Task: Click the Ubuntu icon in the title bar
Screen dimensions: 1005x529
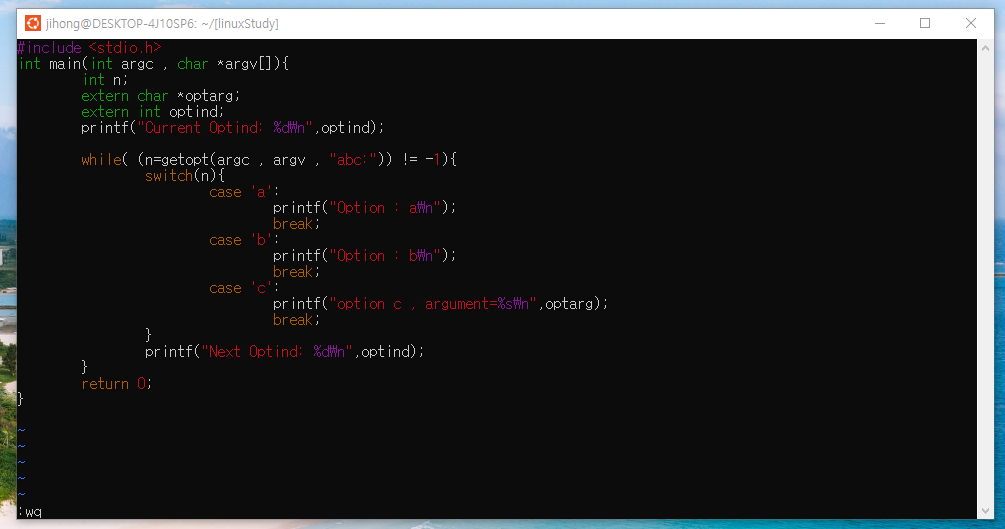Action: click(33, 24)
